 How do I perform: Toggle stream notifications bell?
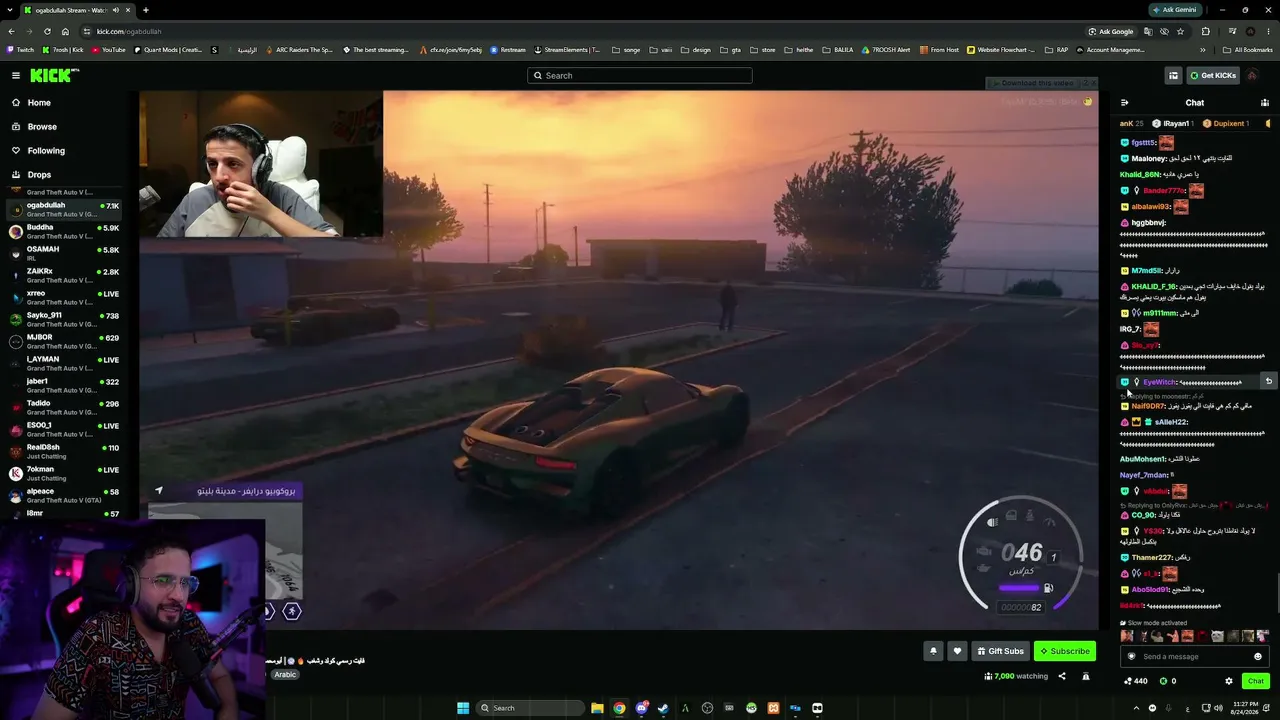(933, 651)
